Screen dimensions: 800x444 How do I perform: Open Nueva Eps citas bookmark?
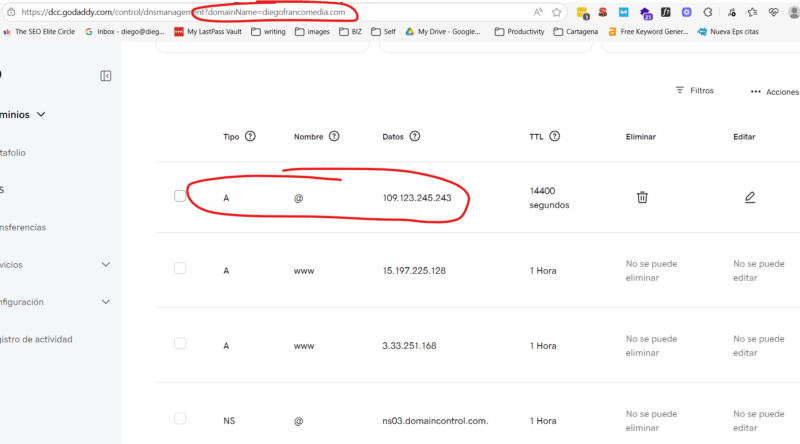coord(728,32)
